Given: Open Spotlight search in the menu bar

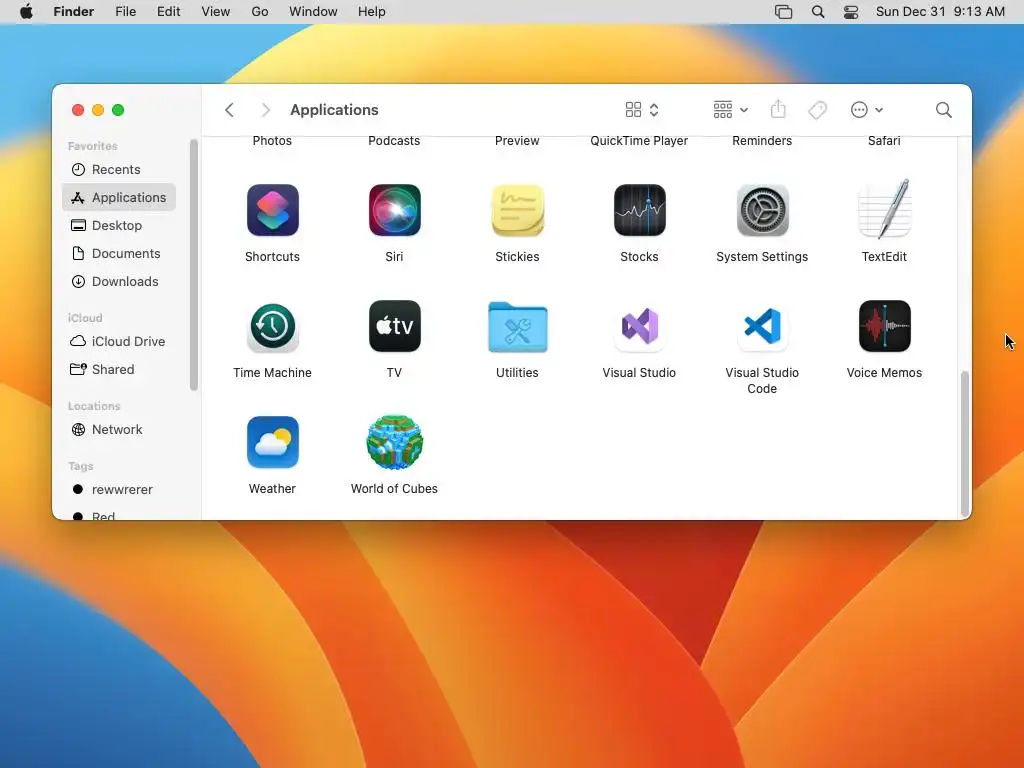Looking at the screenshot, I should pos(818,12).
